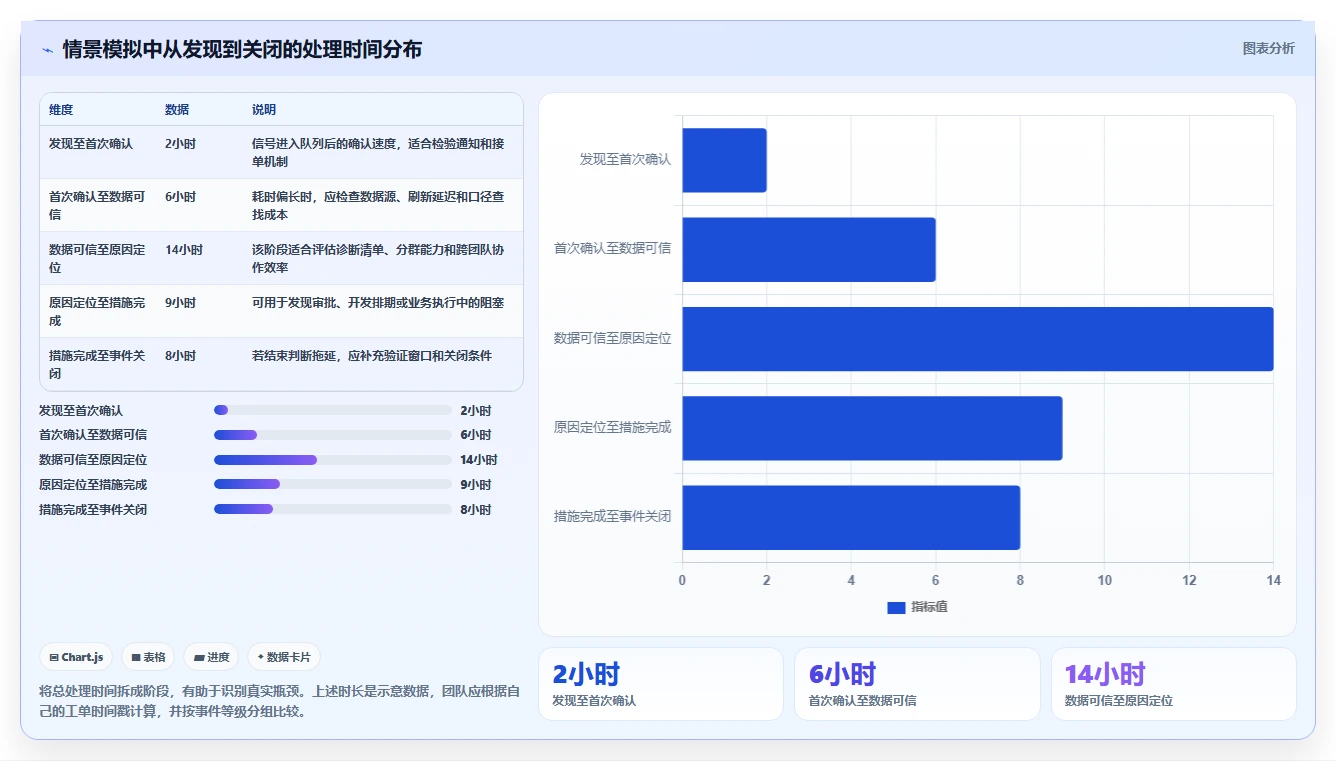The height and width of the screenshot is (761, 1336).
Task: Click the 指标值 legend color box
Action: pos(896,608)
